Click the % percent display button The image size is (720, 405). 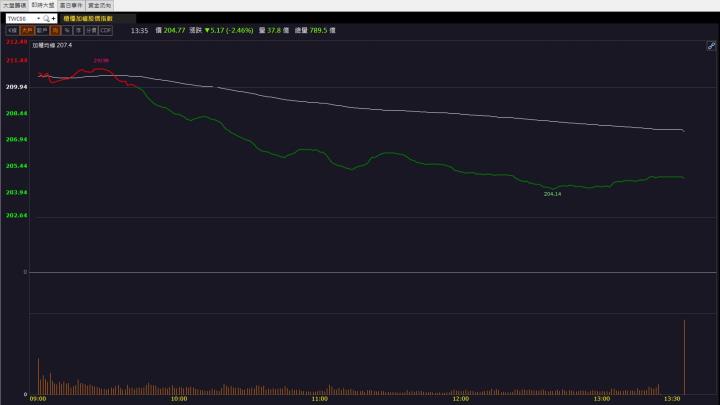(67, 30)
